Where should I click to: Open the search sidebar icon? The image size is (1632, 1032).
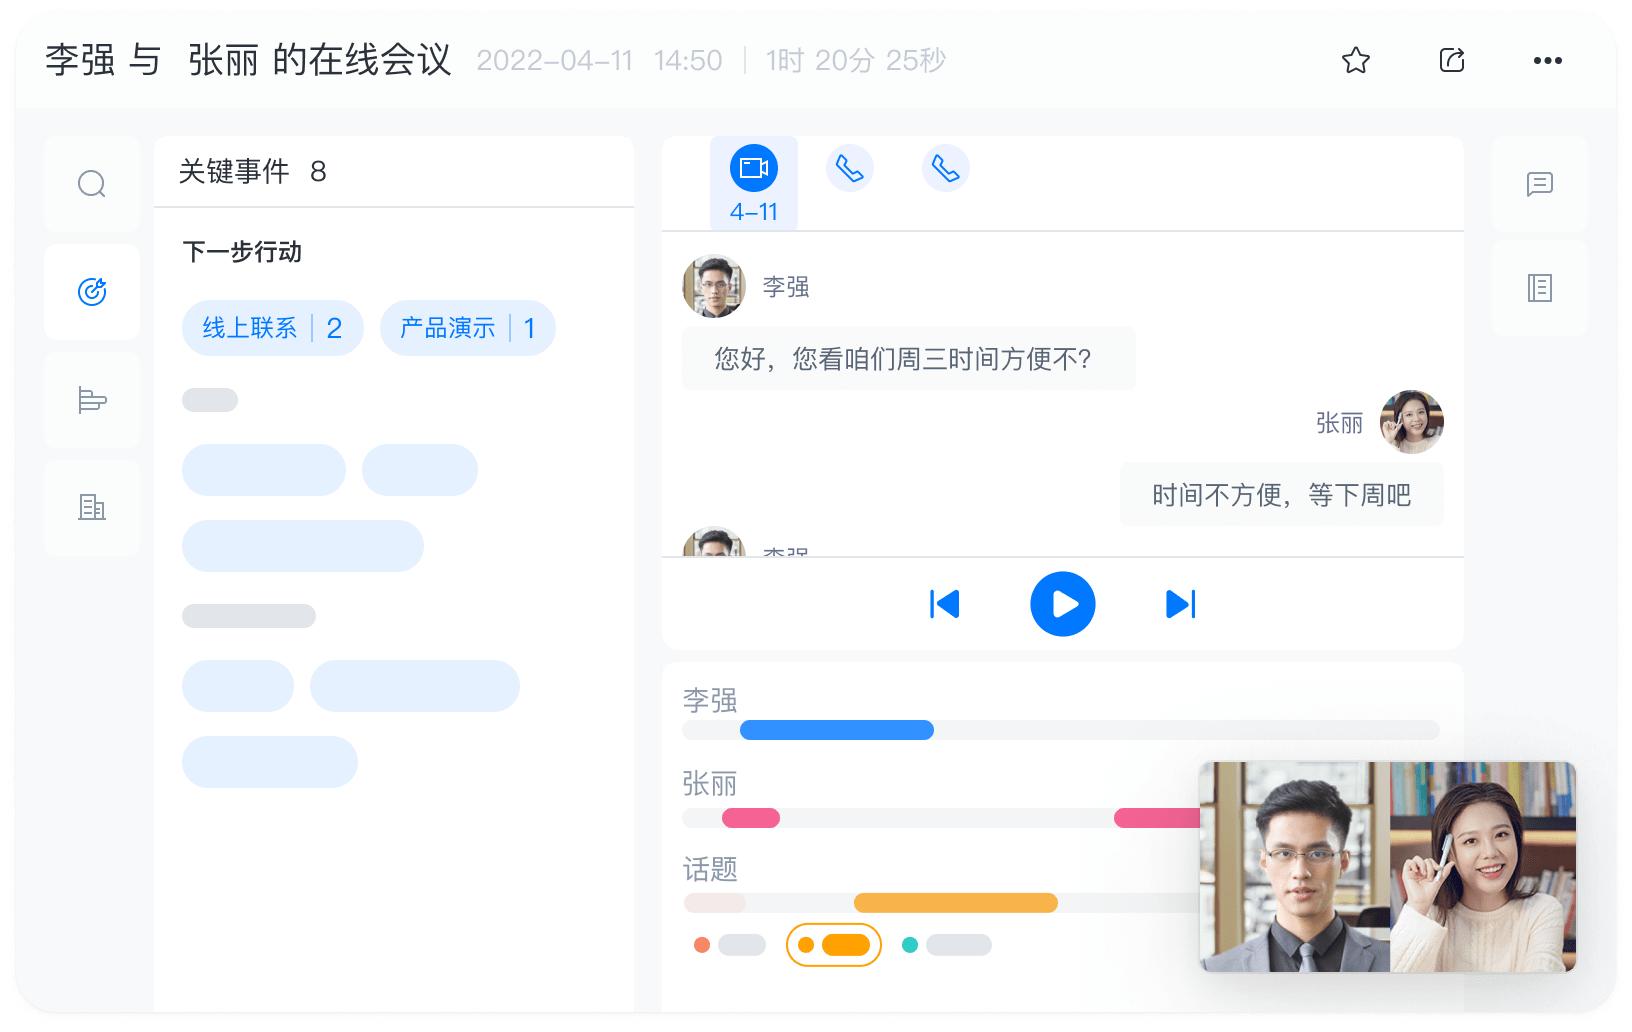point(92,184)
